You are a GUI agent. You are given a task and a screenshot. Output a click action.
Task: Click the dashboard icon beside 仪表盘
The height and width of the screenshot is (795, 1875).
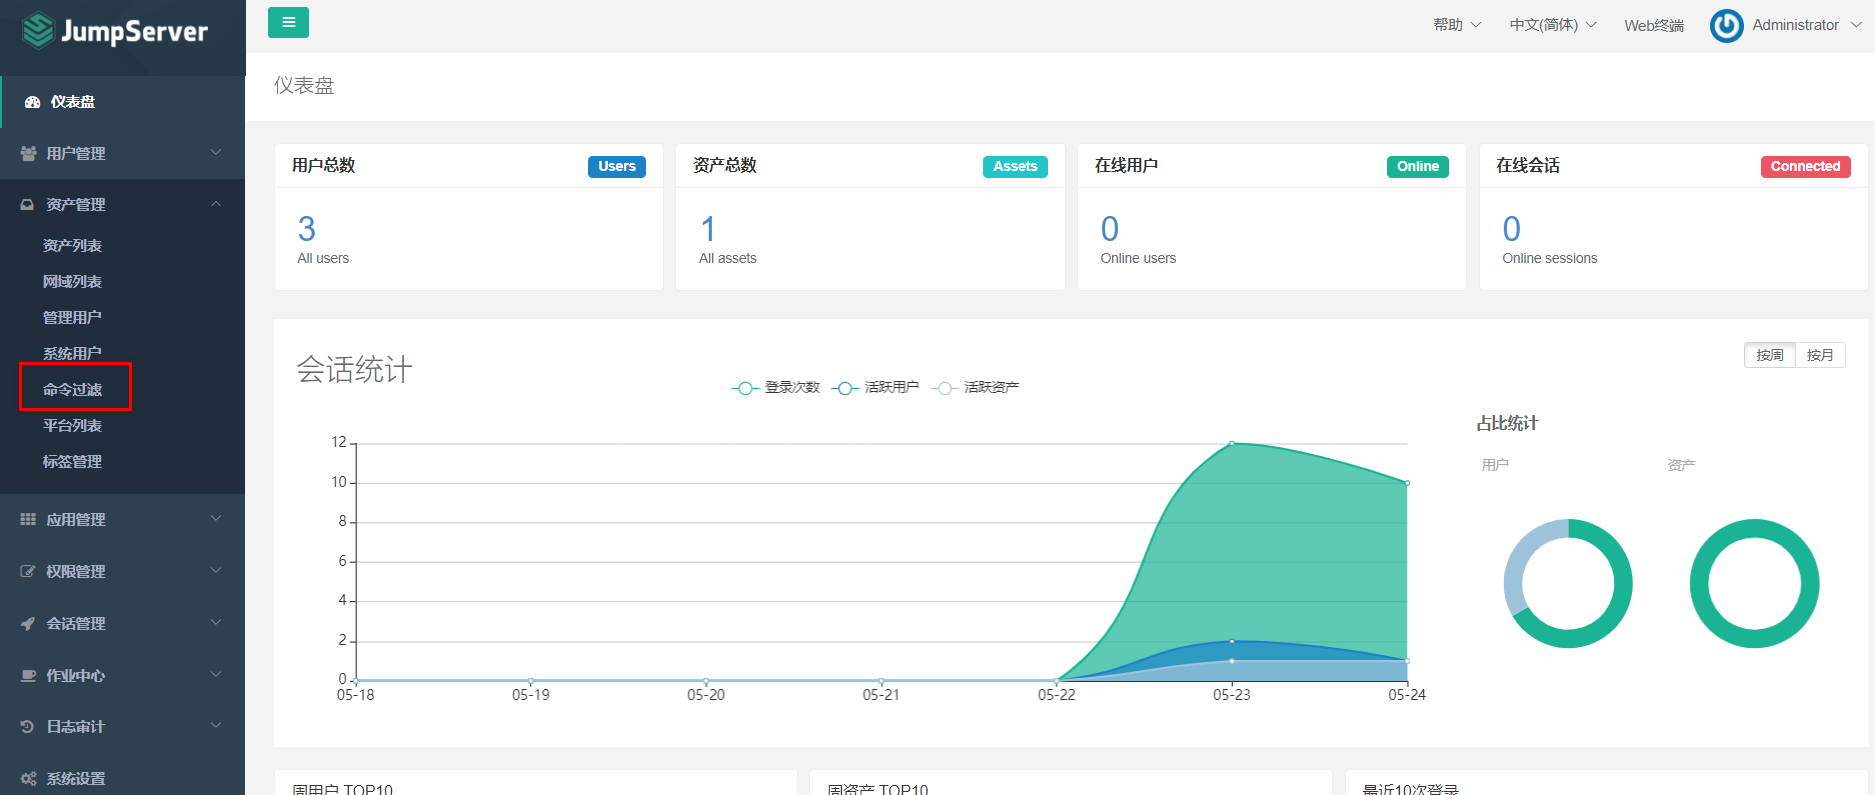click(x=32, y=102)
